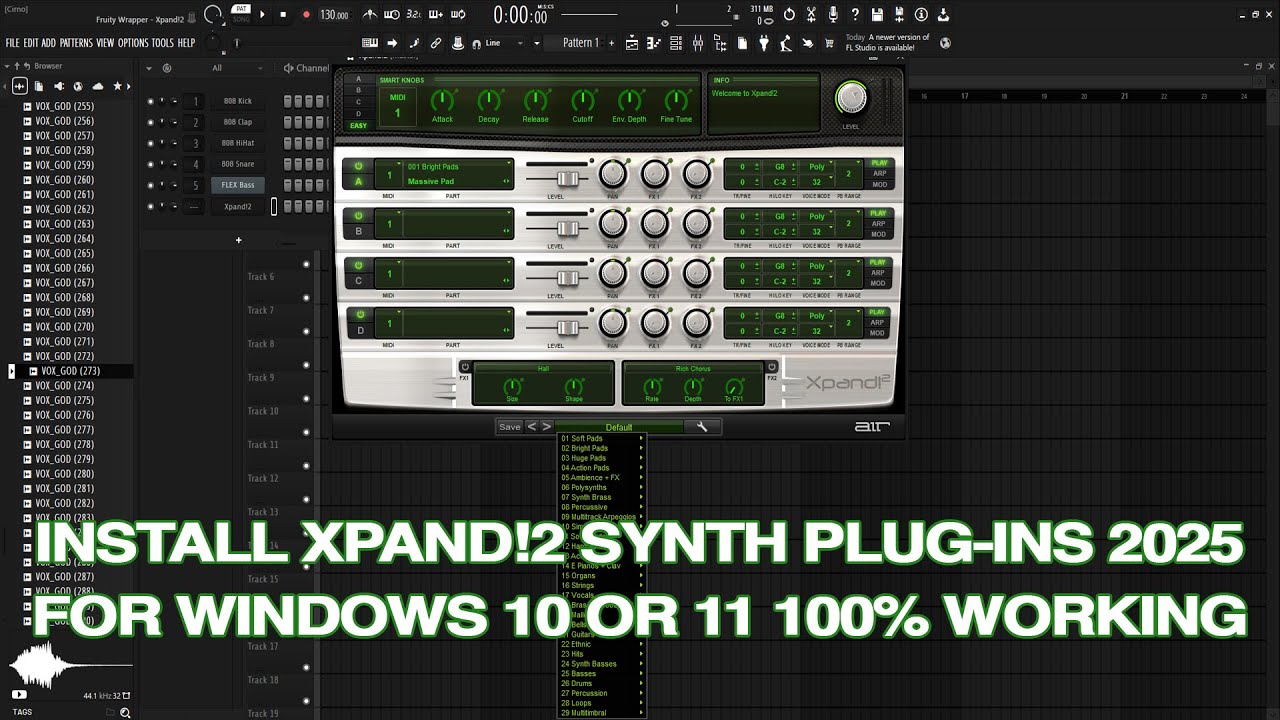Click the tempo 130.000 field
The image size is (1280, 720).
point(334,15)
